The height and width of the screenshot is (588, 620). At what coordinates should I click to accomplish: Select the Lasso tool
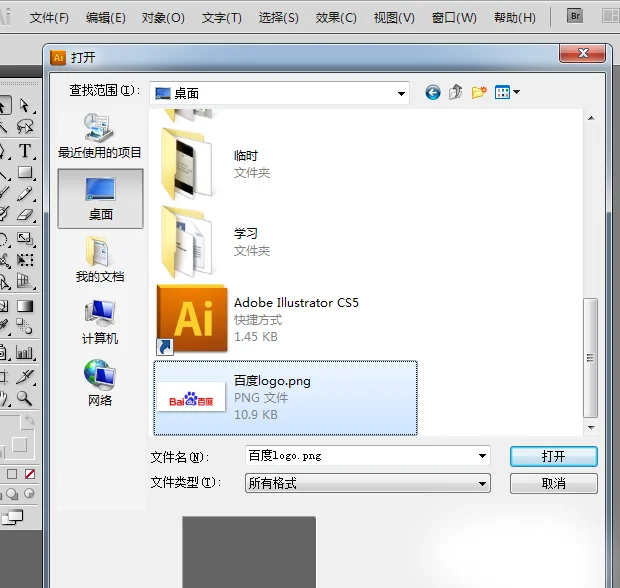pyautogui.click(x=25, y=127)
